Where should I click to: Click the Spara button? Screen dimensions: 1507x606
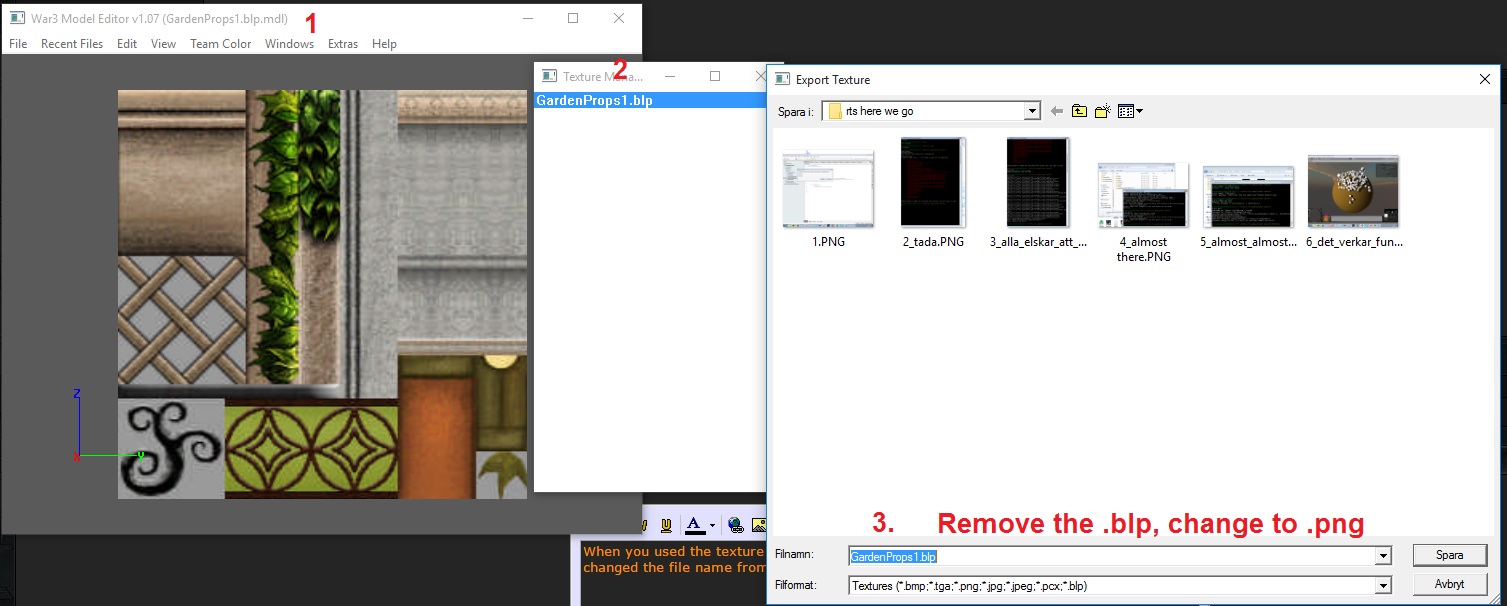point(1449,555)
